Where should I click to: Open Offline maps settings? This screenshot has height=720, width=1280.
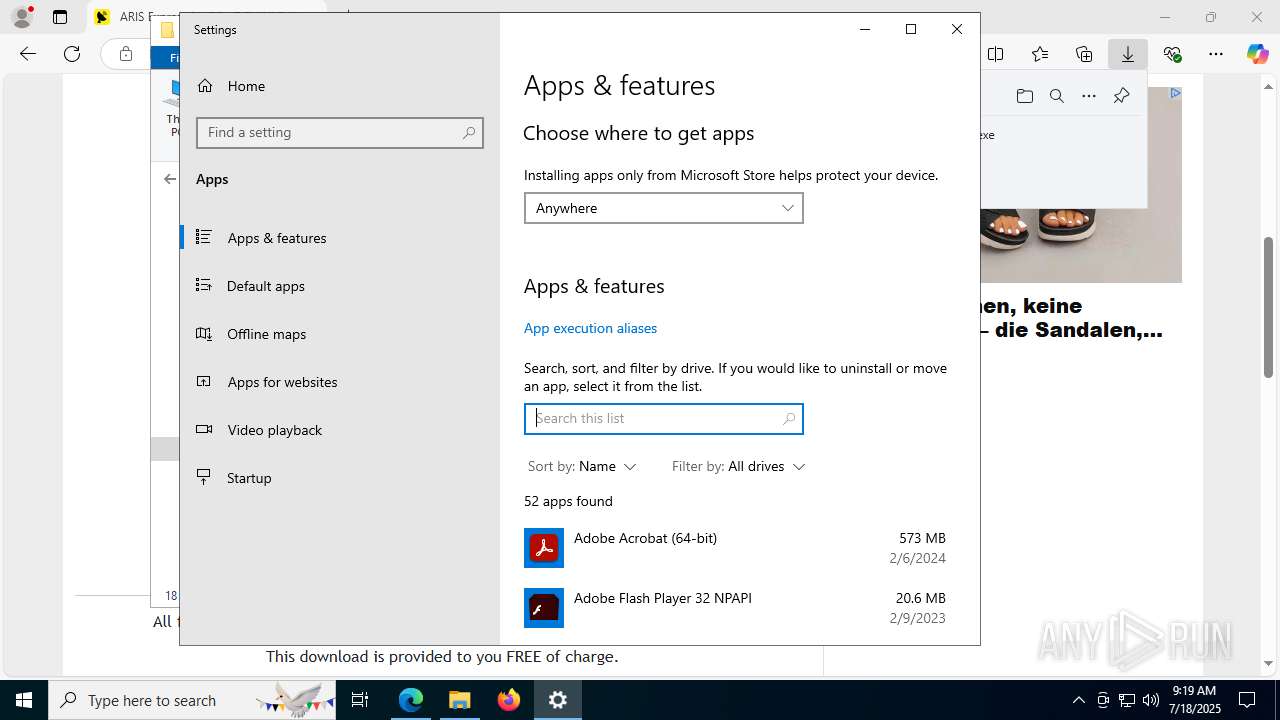[340, 334]
